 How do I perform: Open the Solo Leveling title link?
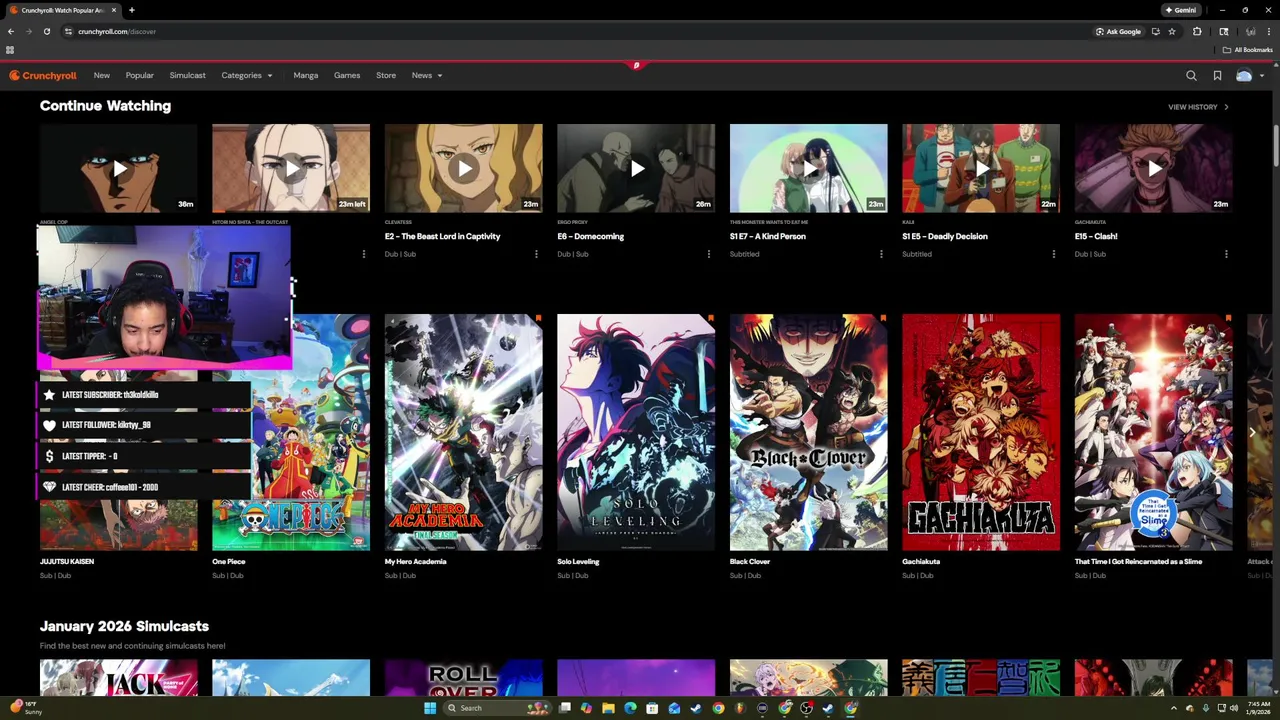click(578, 561)
